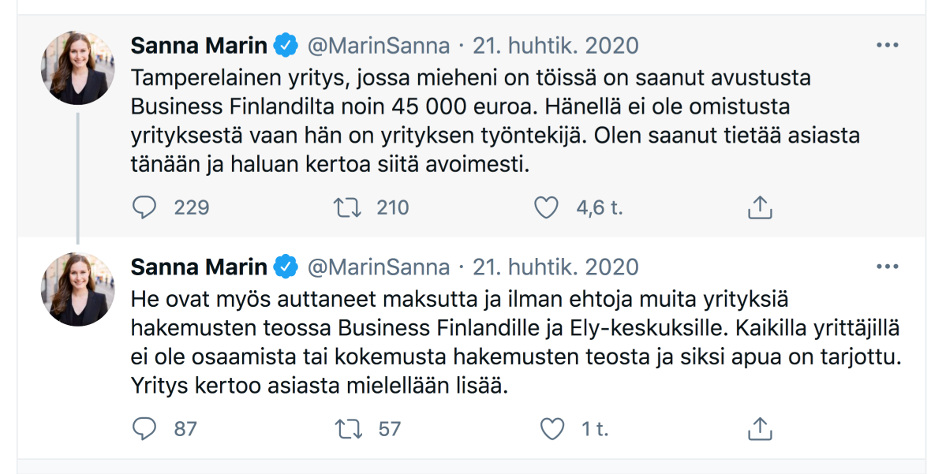The height and width of the screenshot is (474, 946).
Task: Share the first tweet via share icon
Action: click(760, 207)
